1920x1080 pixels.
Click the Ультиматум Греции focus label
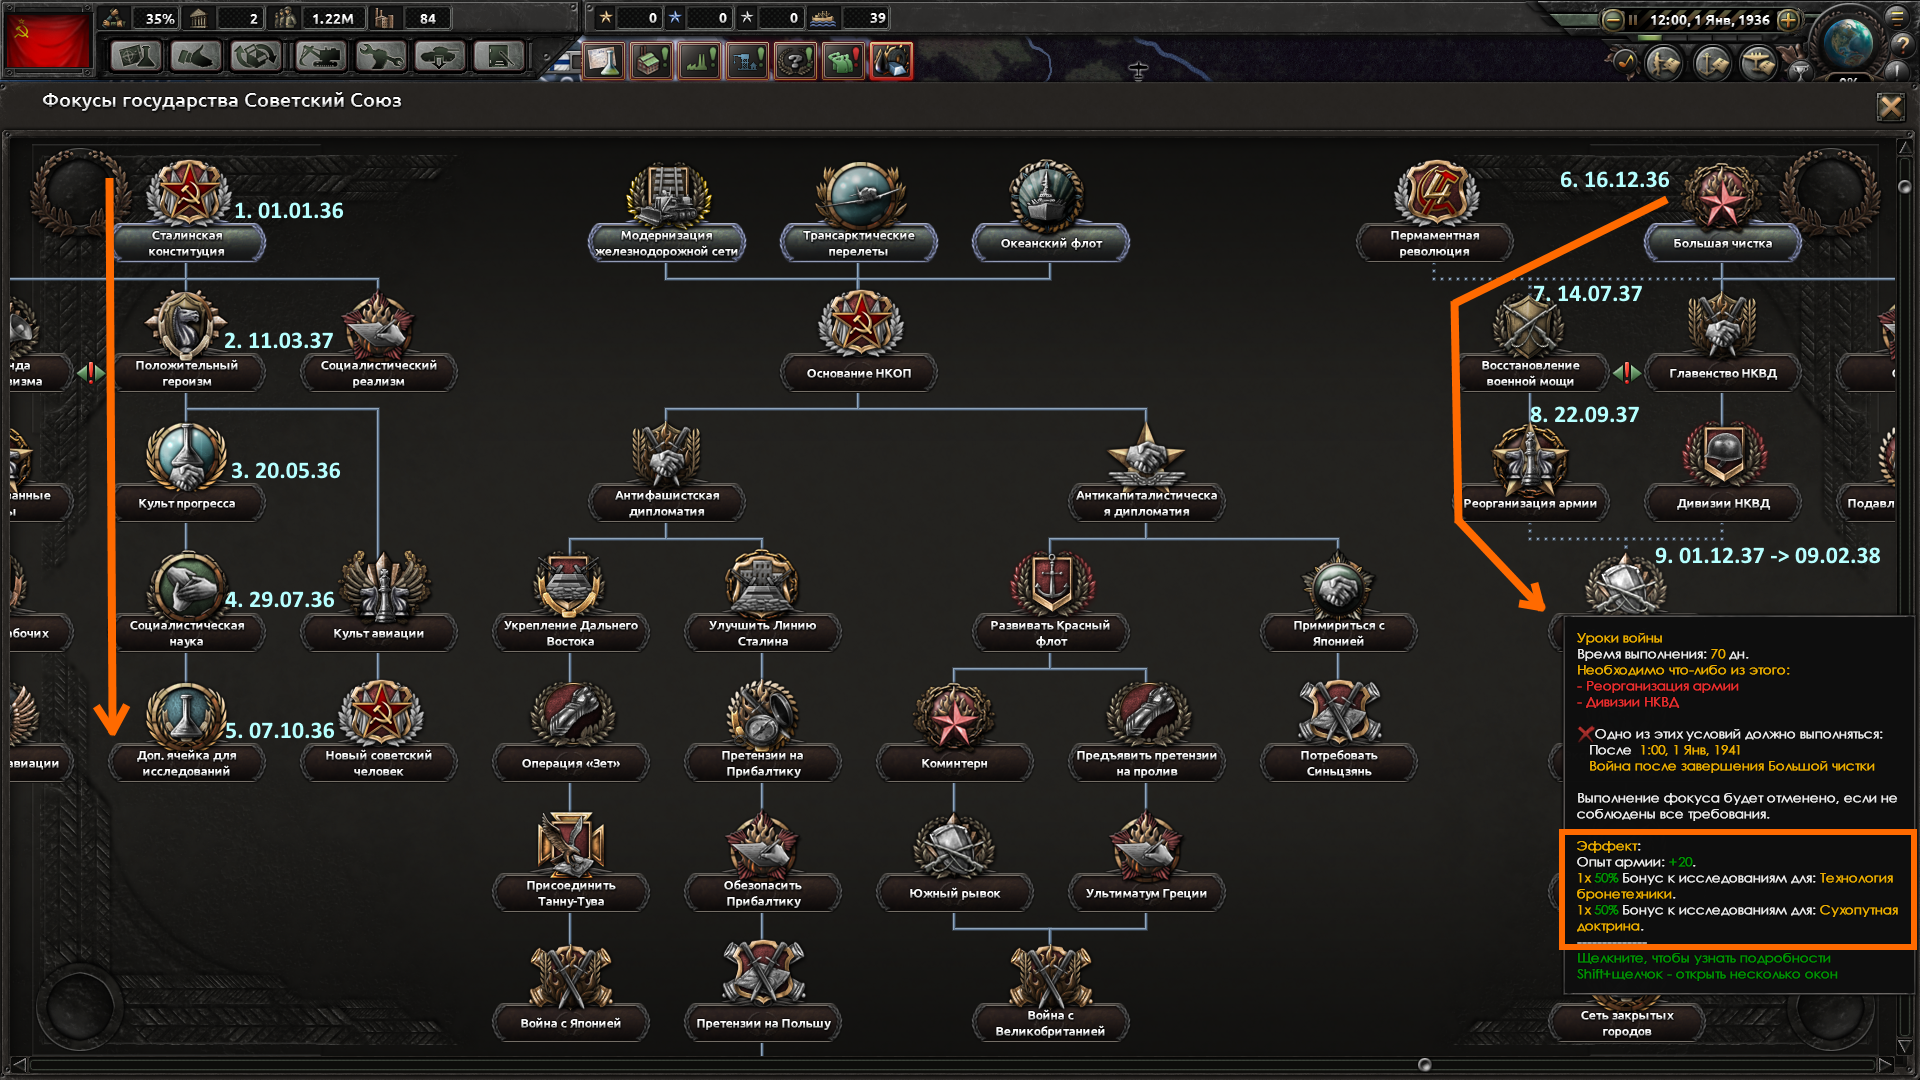tap(1146, 893)
